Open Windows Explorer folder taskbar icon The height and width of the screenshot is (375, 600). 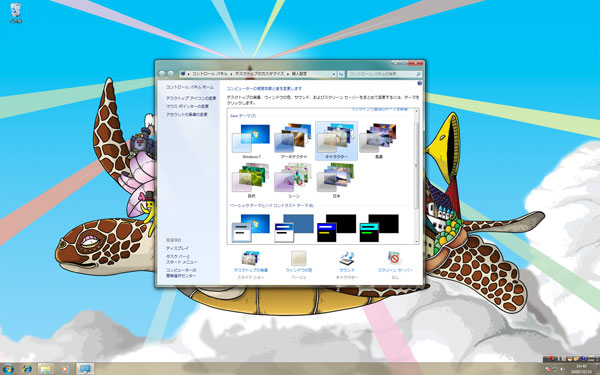pos(45,369)
